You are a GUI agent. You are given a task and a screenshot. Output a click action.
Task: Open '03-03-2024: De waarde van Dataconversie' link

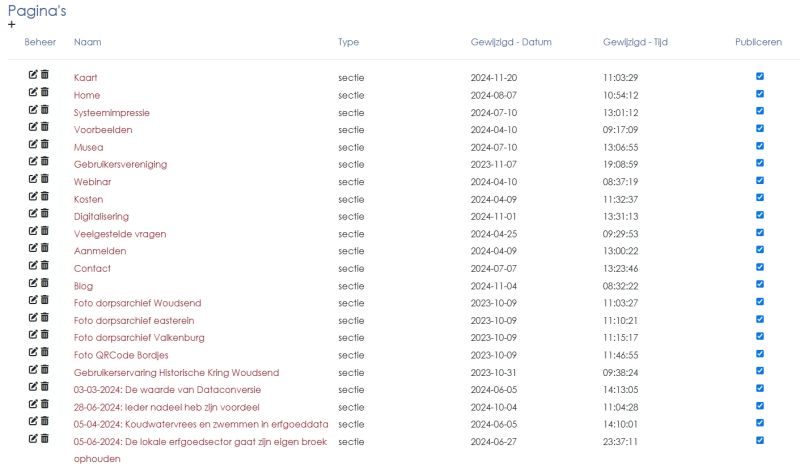(167, 390)
